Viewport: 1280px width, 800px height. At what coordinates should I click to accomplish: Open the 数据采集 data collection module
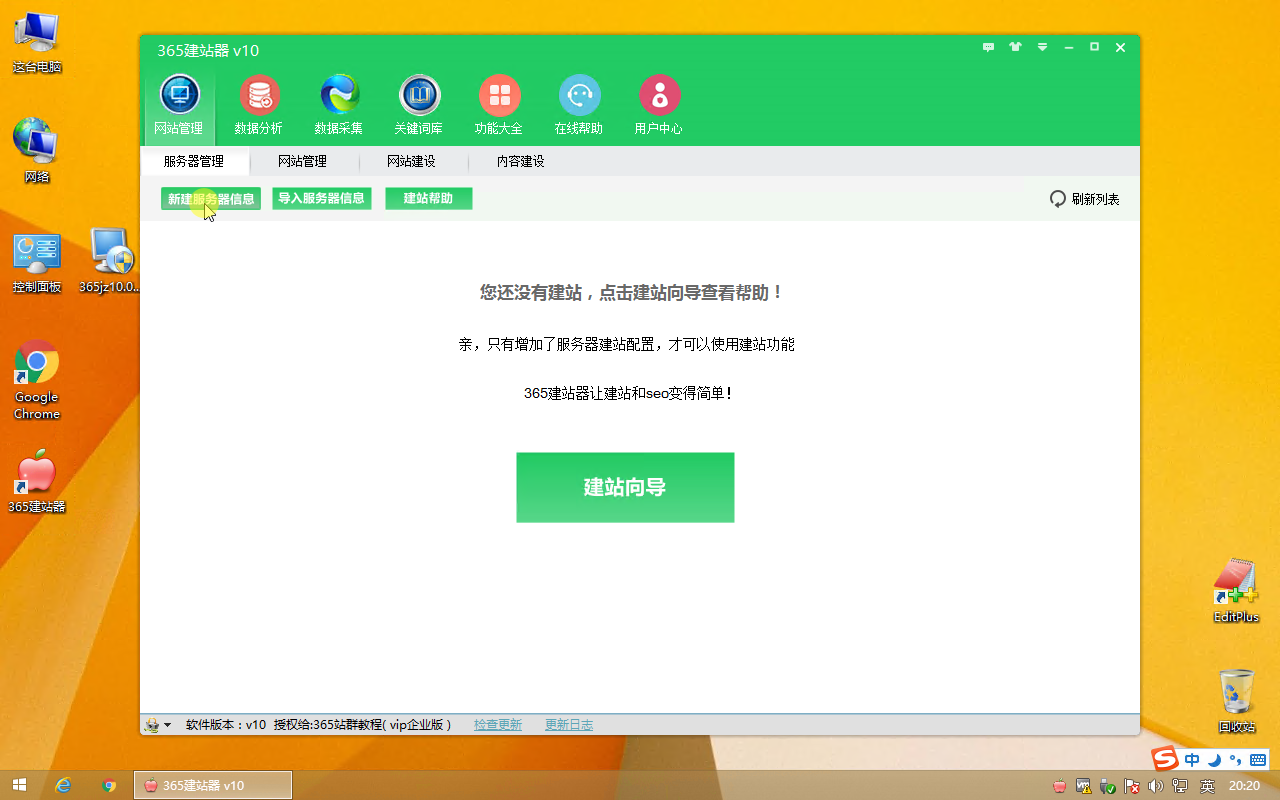339,105
